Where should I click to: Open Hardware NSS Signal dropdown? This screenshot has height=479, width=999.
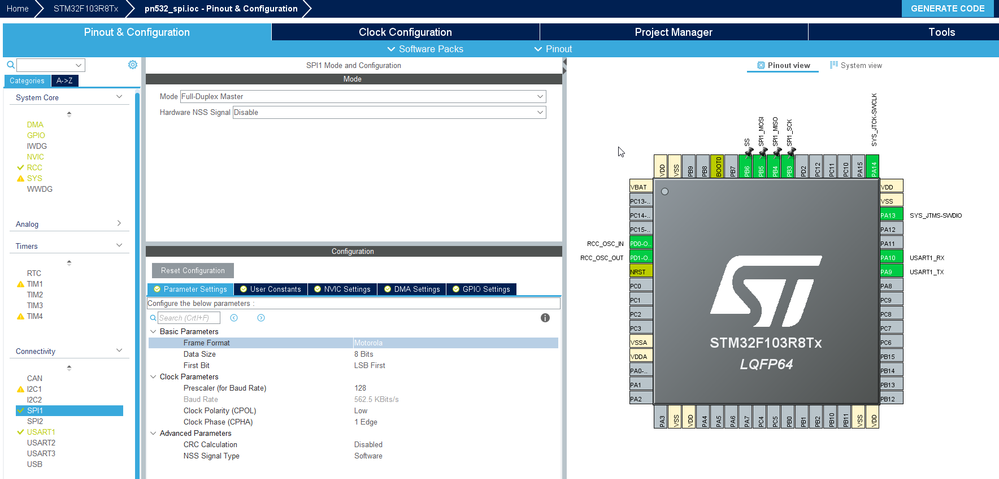[389, 112]
